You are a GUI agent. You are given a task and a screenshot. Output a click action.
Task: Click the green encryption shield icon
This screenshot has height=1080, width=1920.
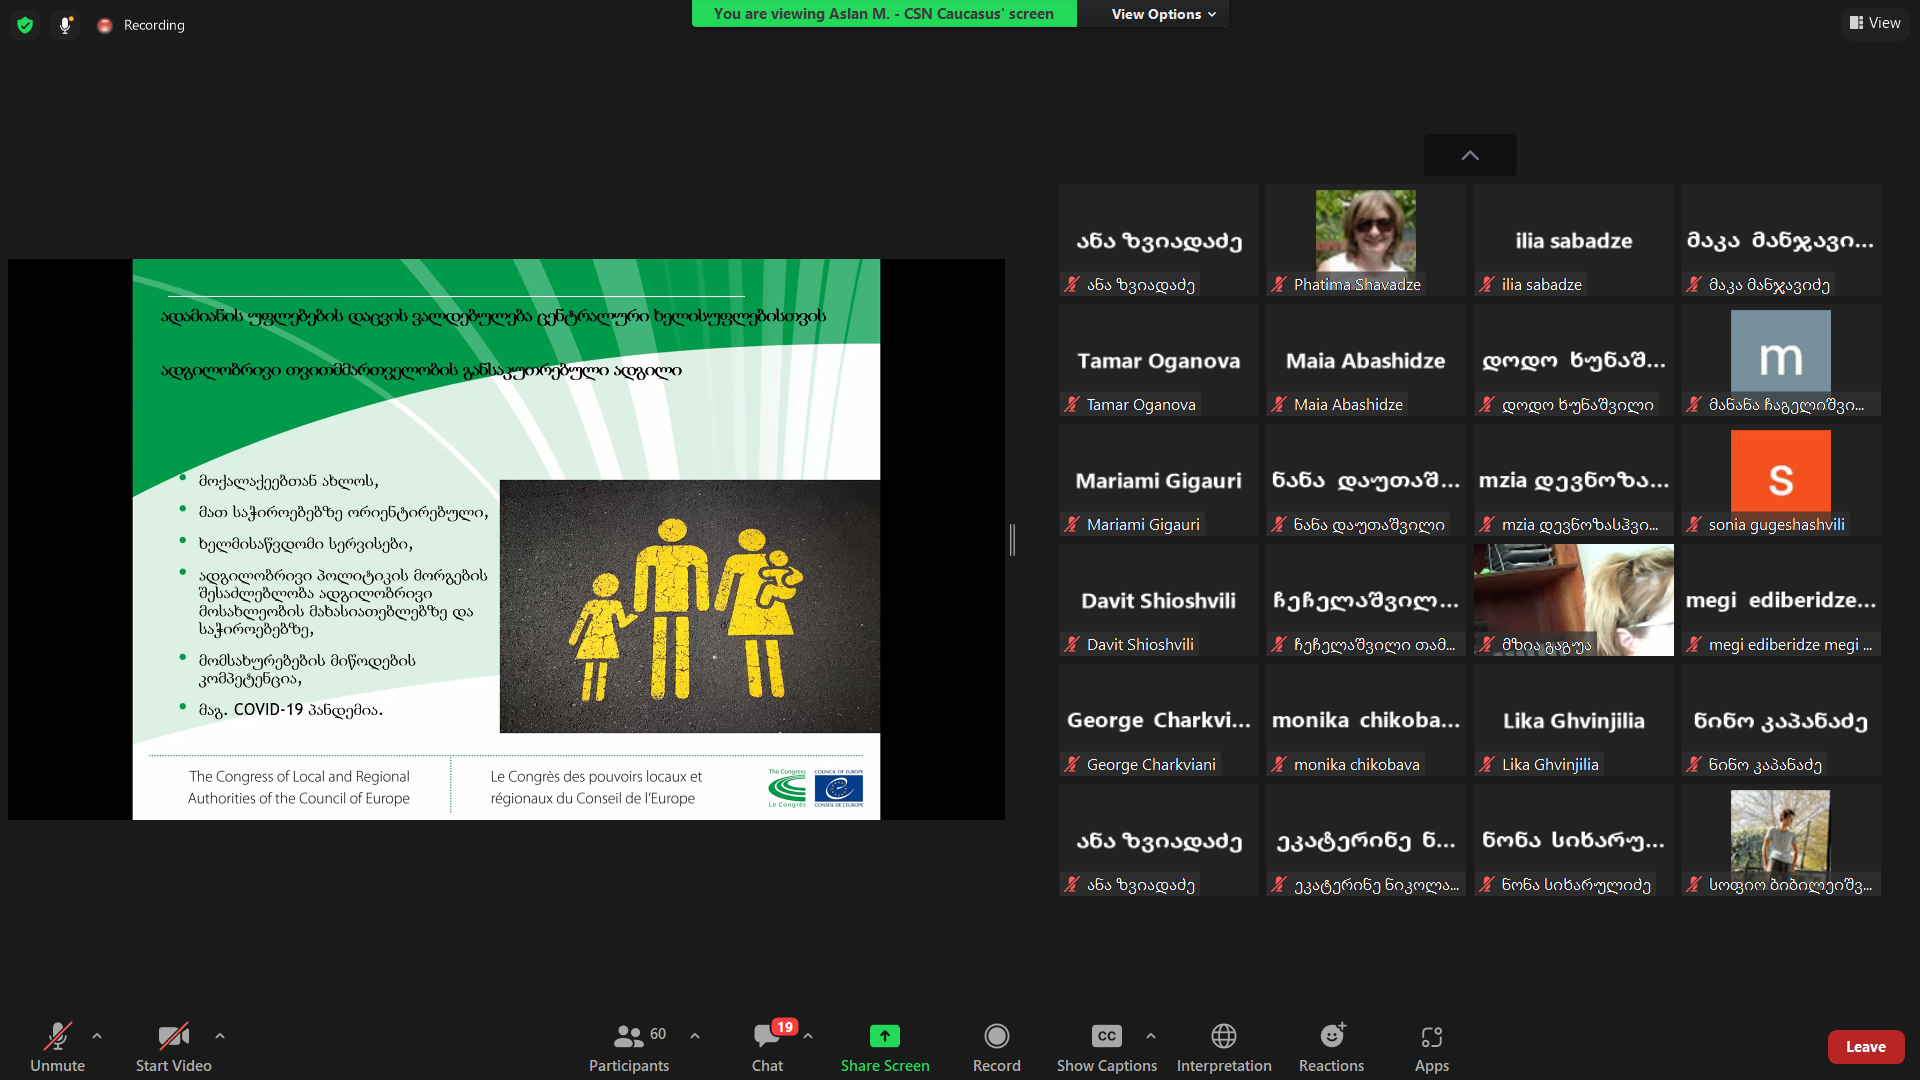[x=25, y=25]
